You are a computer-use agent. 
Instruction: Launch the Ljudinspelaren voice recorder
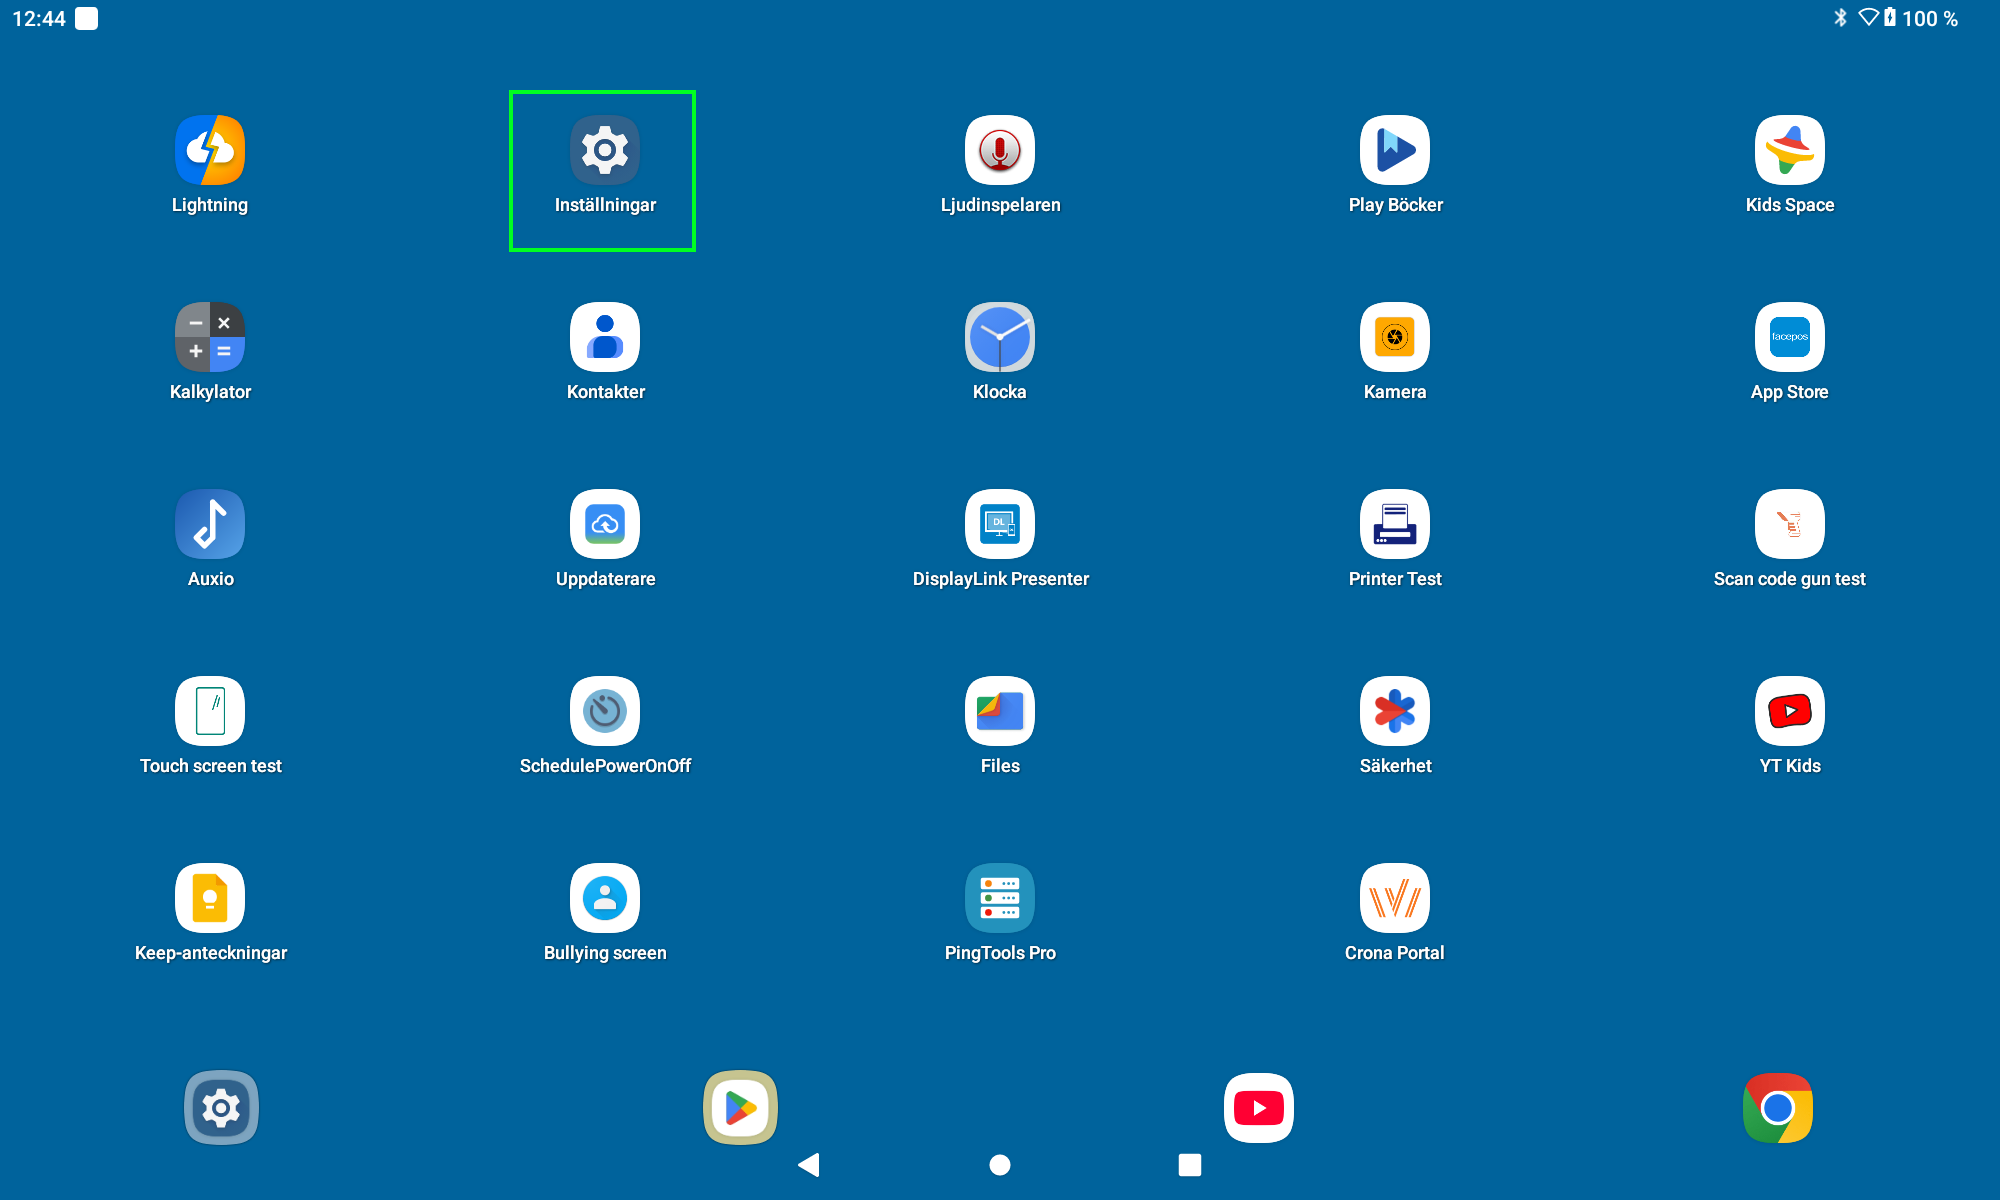(x=999, y=150)
